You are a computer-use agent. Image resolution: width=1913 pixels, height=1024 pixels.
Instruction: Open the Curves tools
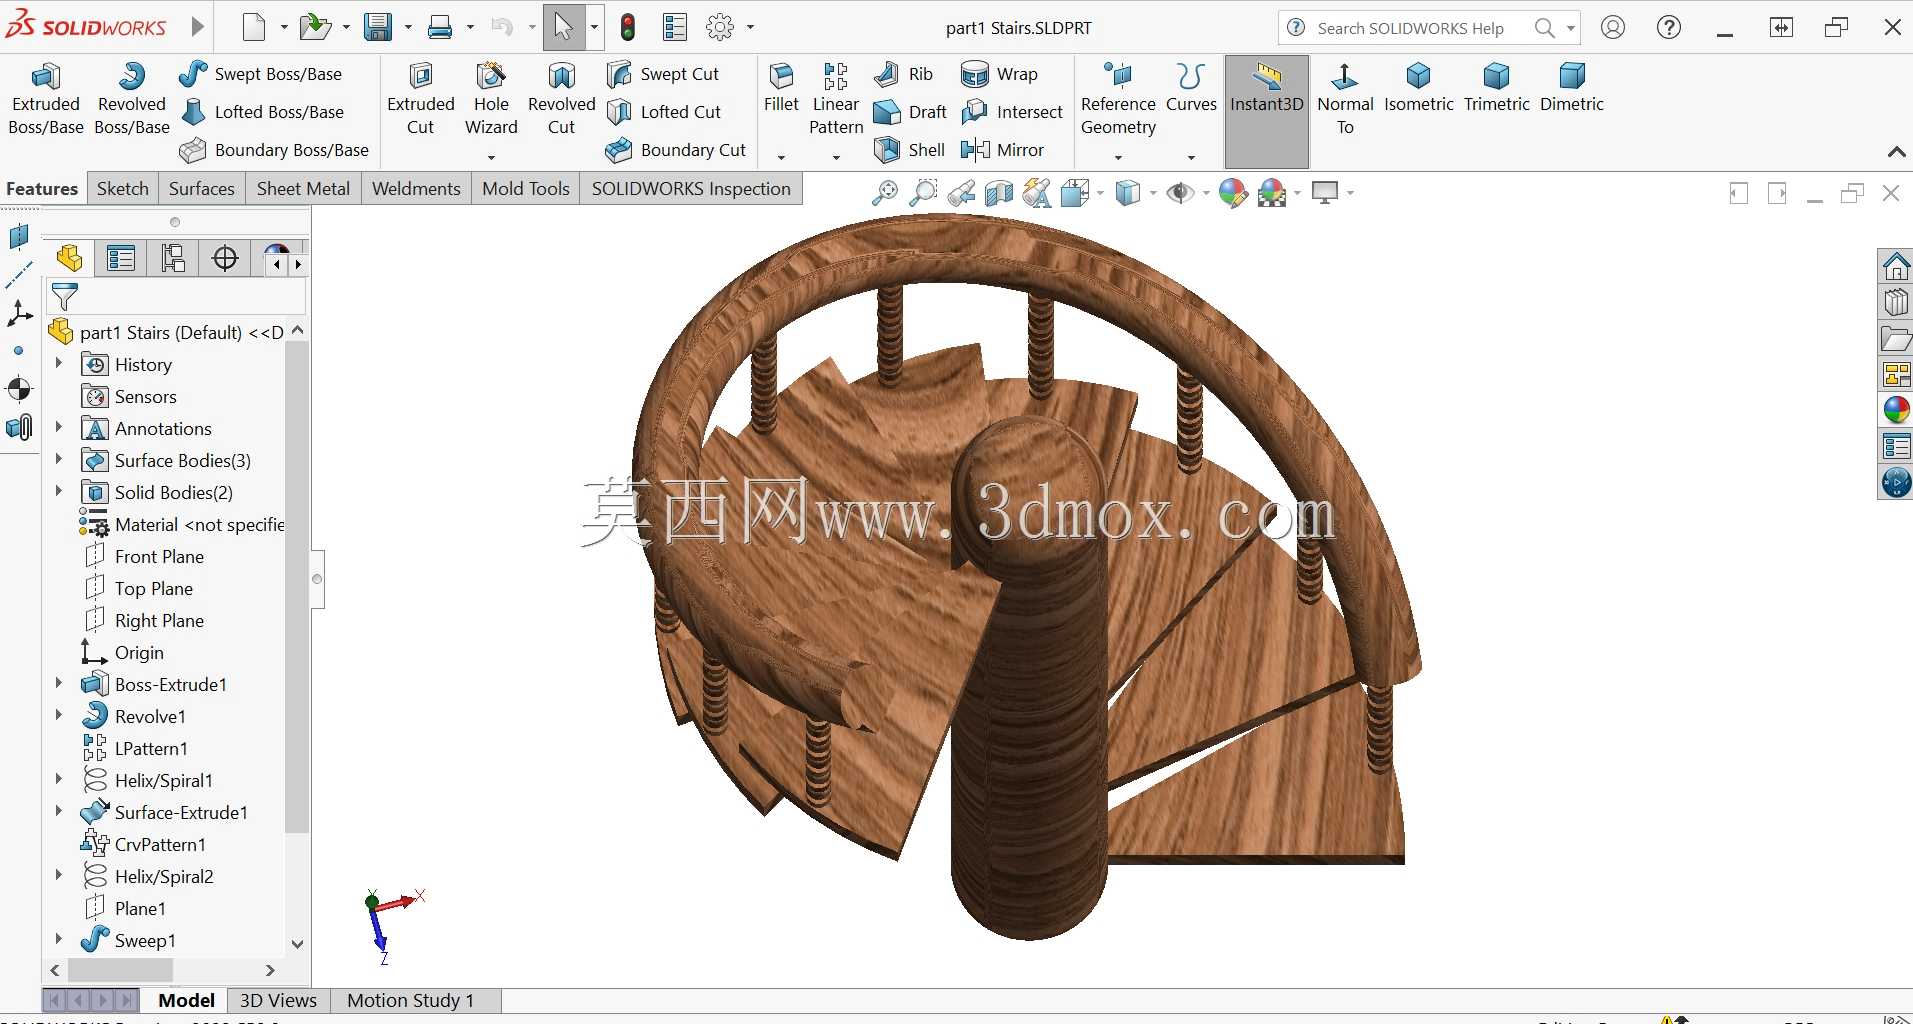[x=1191, y=88]
